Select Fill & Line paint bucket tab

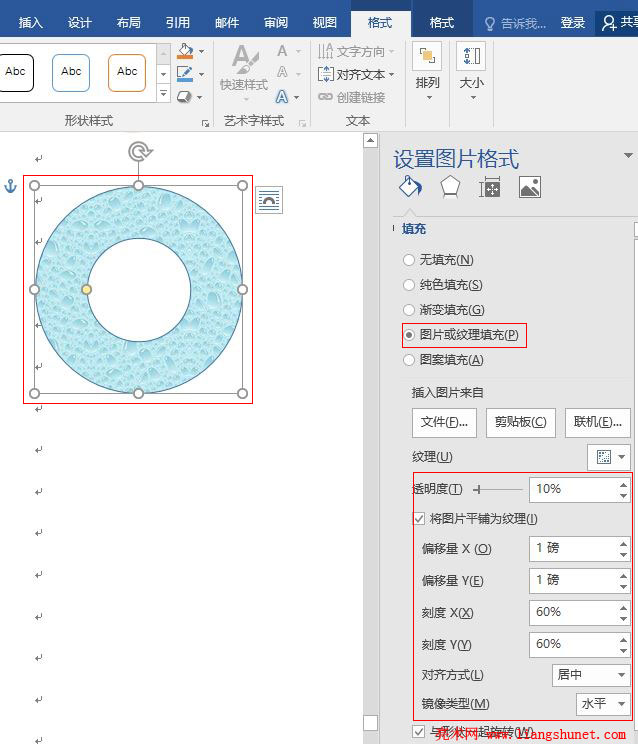410,187
